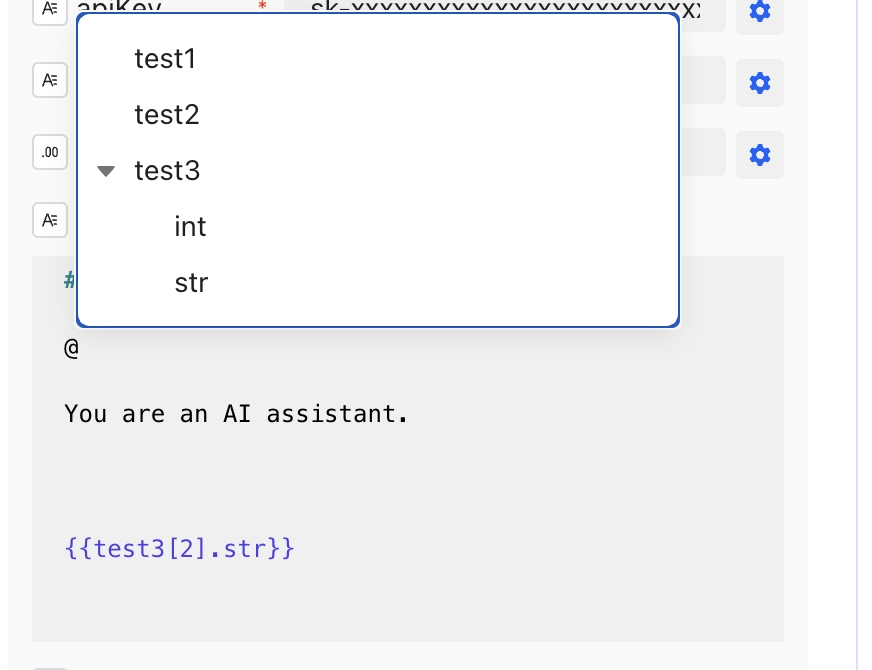Click the text type icon beside apiKey
This screenshot has width=872, height=670.
tap(50, 9)
